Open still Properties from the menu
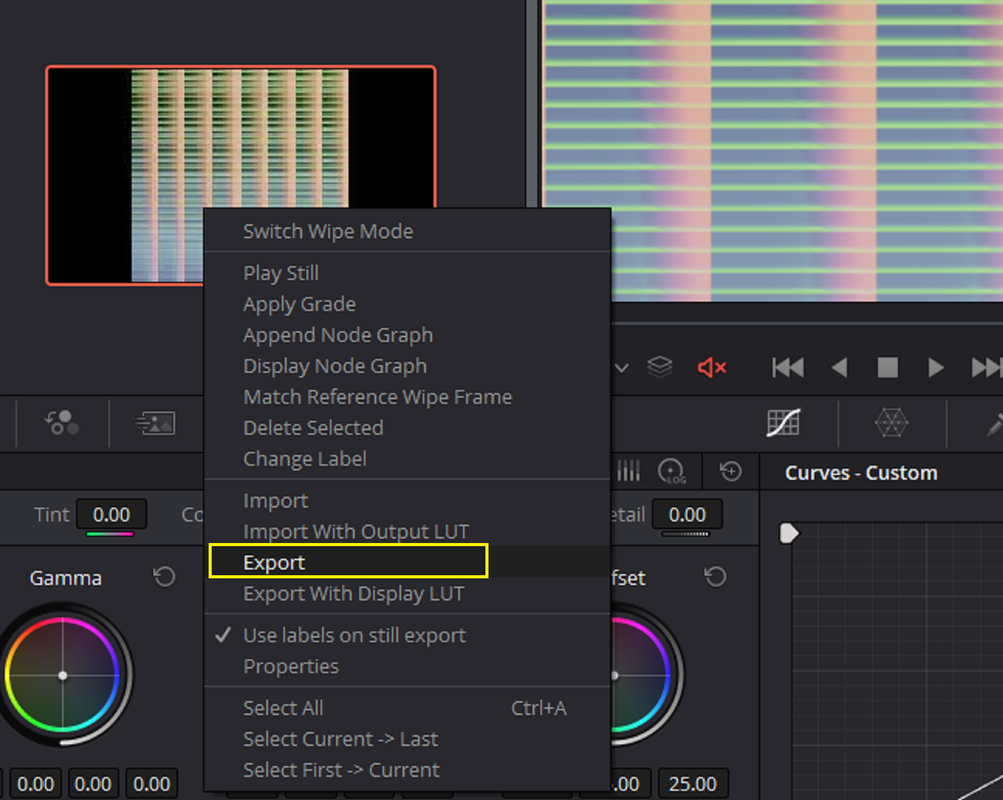The width and height of the screenshot is (1003, 800). 407,666
